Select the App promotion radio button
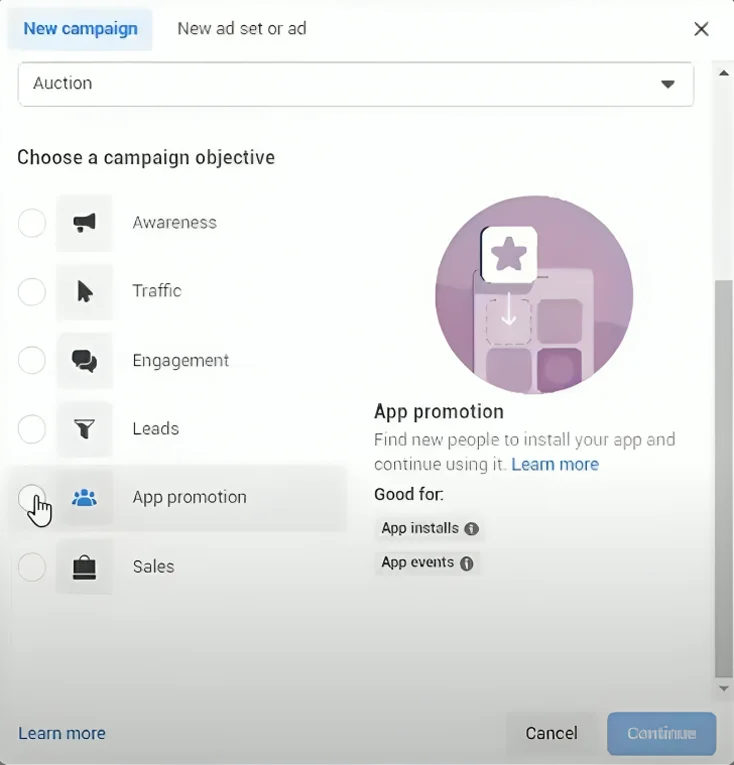The width and height of the screenshot is (734, 765). click(x=32, y=498)
